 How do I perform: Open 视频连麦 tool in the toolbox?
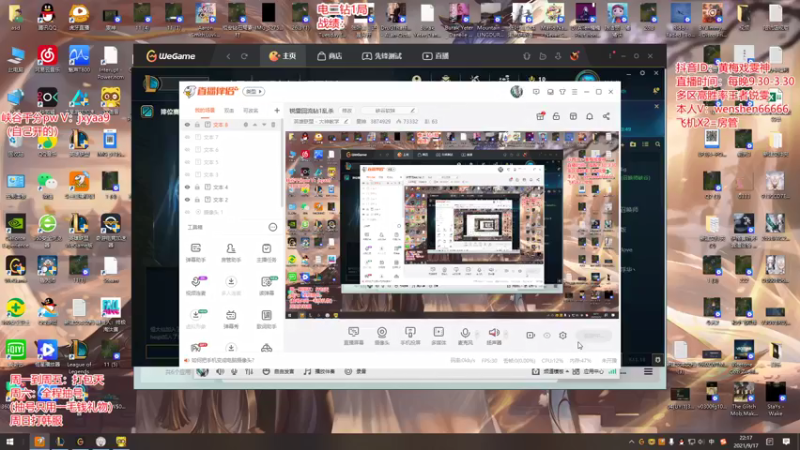click(195, 286)
